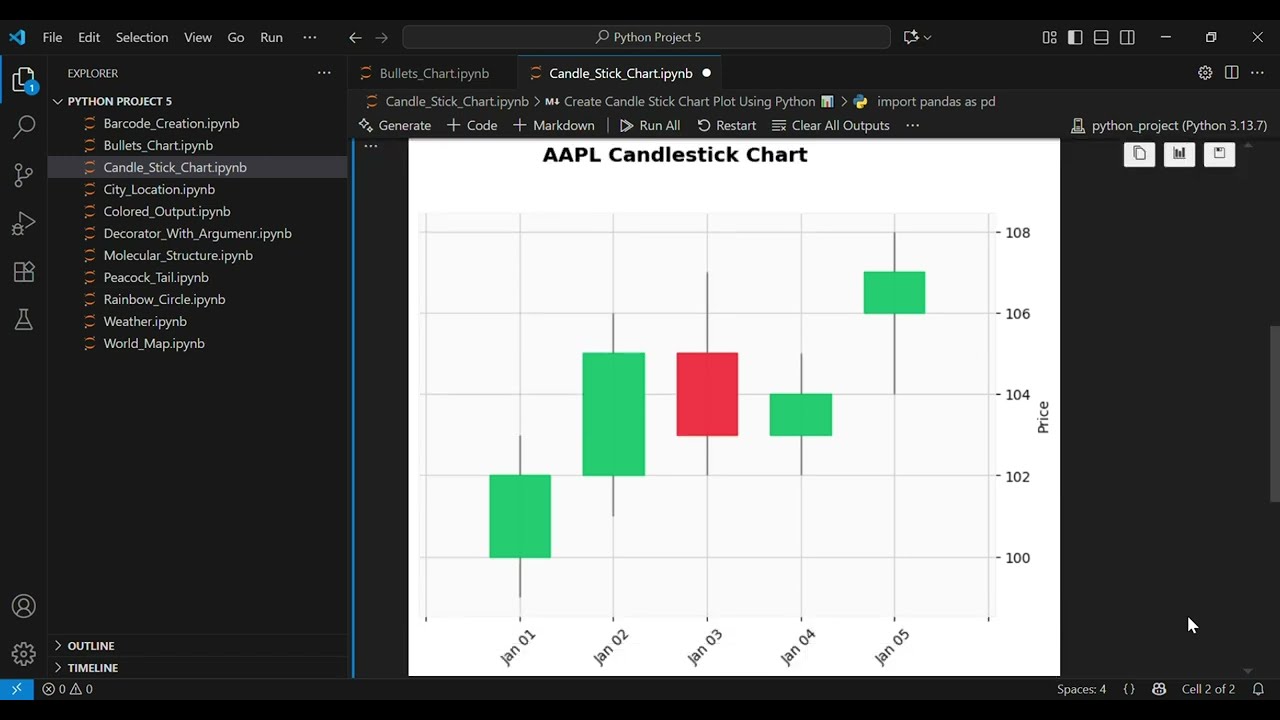Expand the OUTLINE section
This screenshot has height=720, width=1280.
(x=91, y=646)
